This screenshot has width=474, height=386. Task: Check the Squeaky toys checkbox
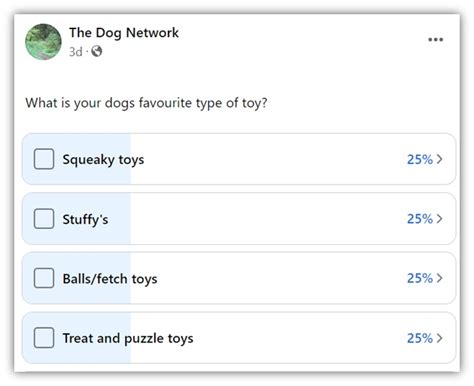pos(44,159)
